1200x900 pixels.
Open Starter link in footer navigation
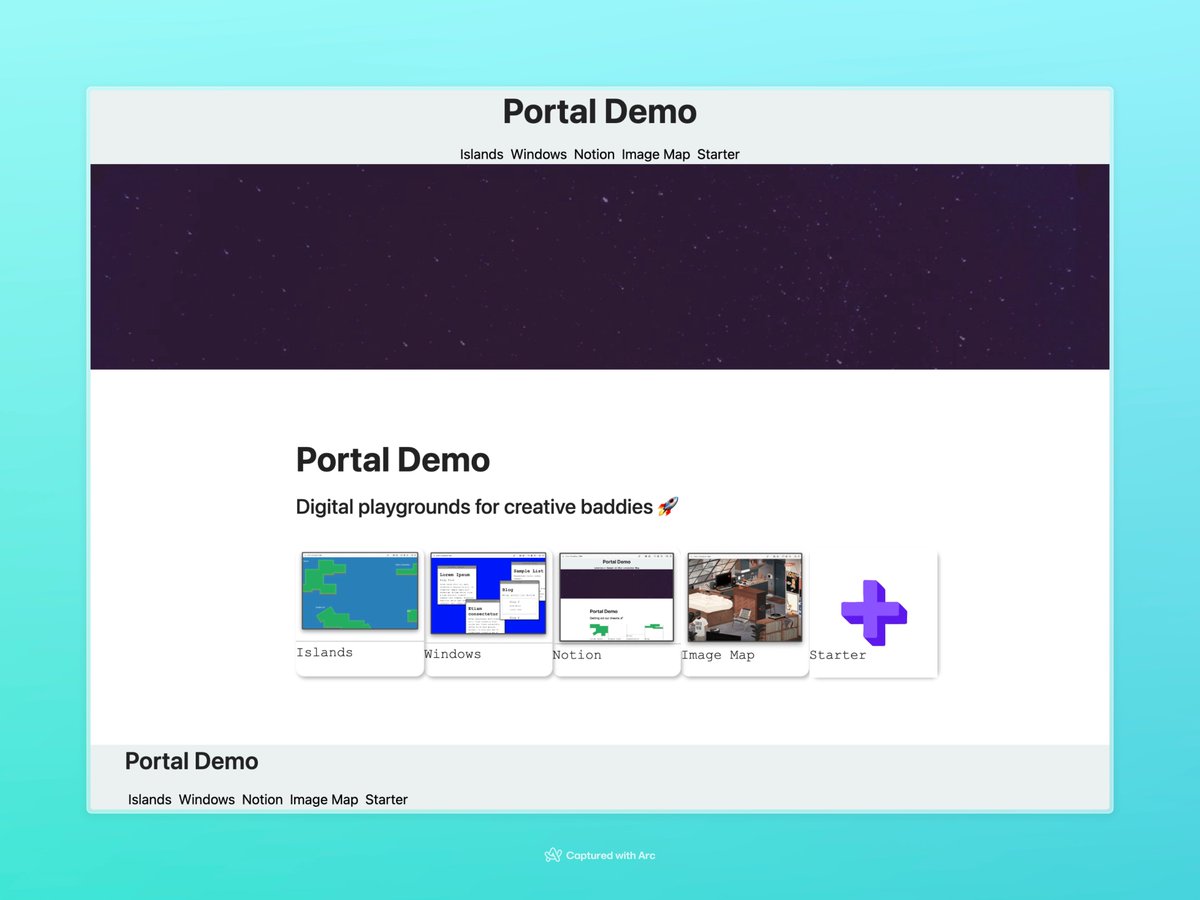386,799
